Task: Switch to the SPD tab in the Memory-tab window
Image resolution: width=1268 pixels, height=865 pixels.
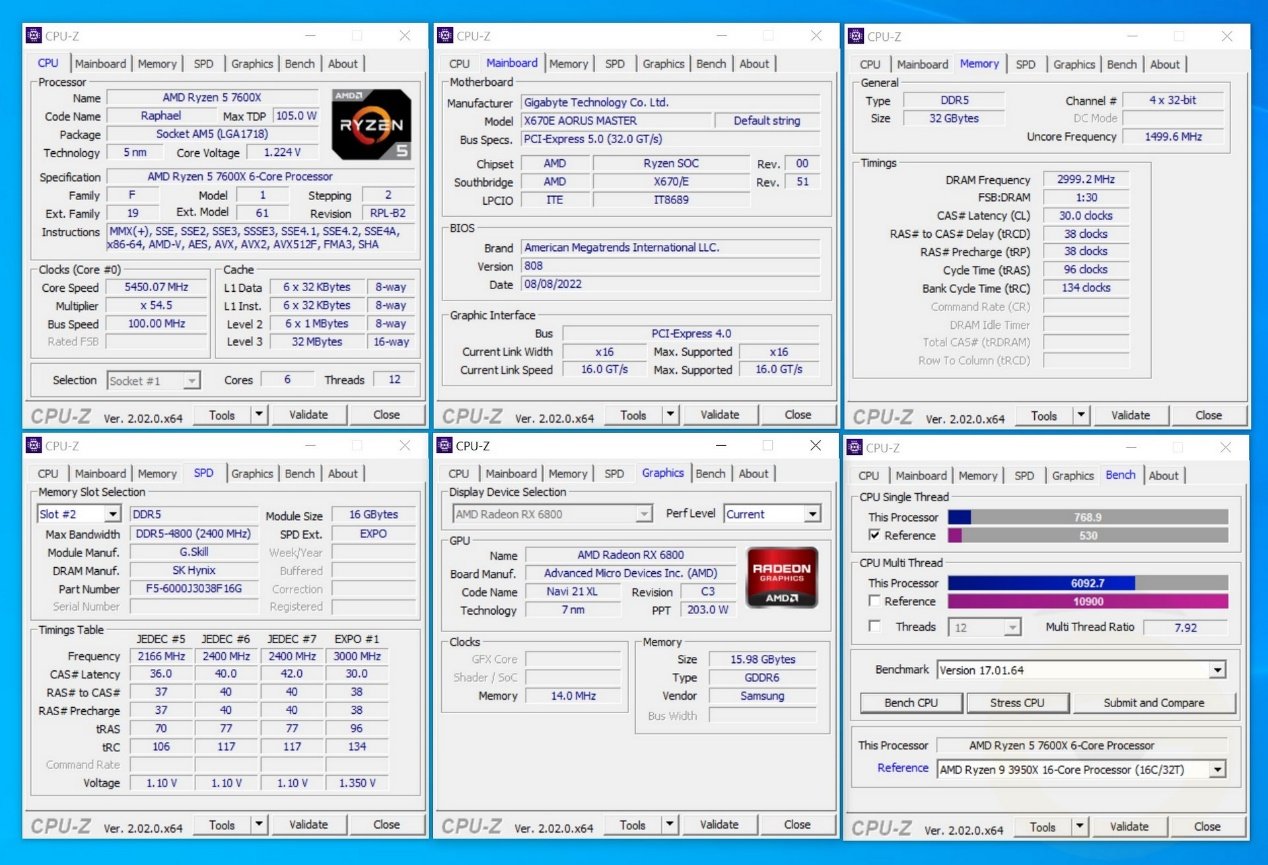Action: click(1026, 64)
